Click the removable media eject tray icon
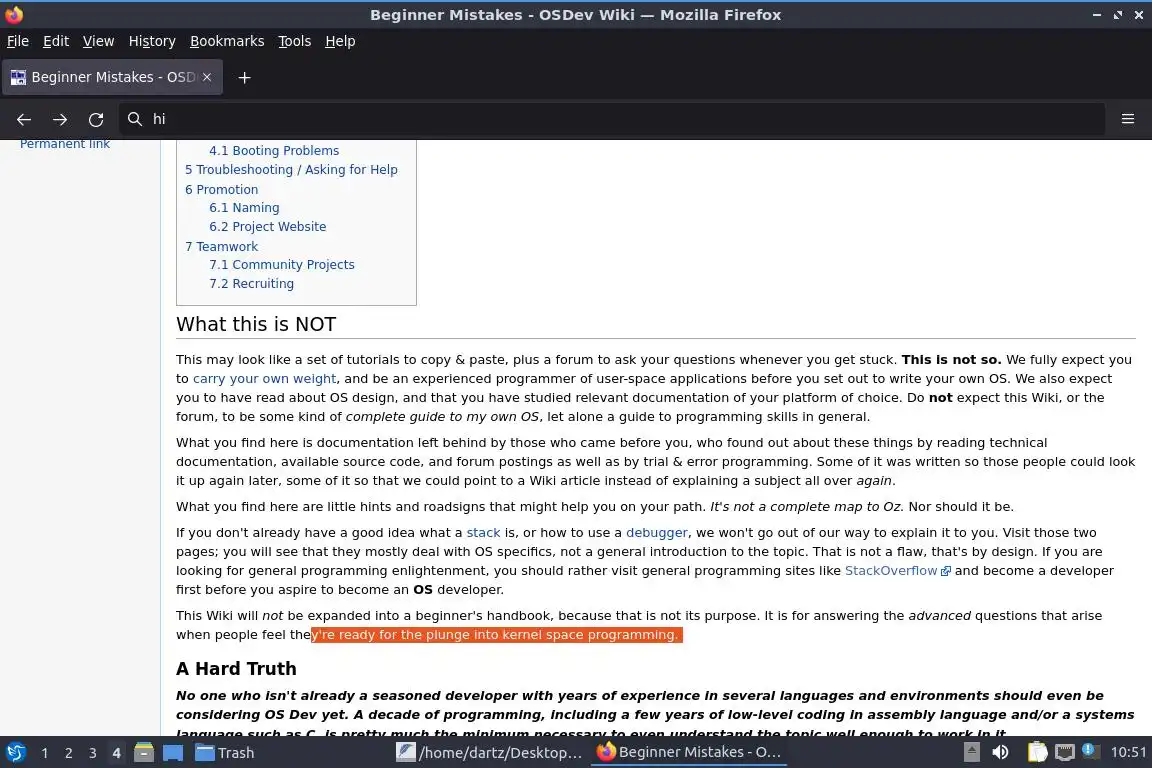 971,752
